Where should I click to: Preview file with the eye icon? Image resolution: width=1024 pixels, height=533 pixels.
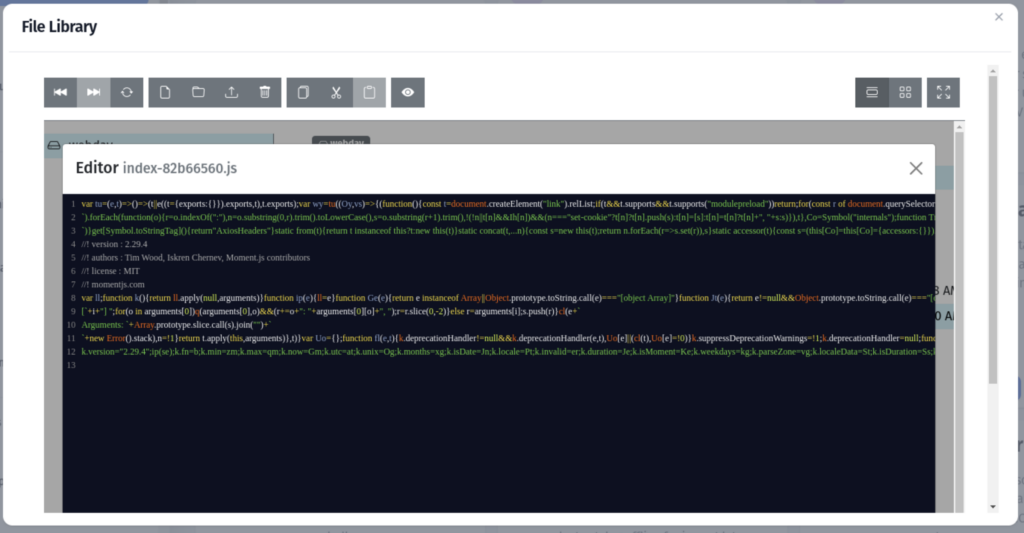pos(408,92)
